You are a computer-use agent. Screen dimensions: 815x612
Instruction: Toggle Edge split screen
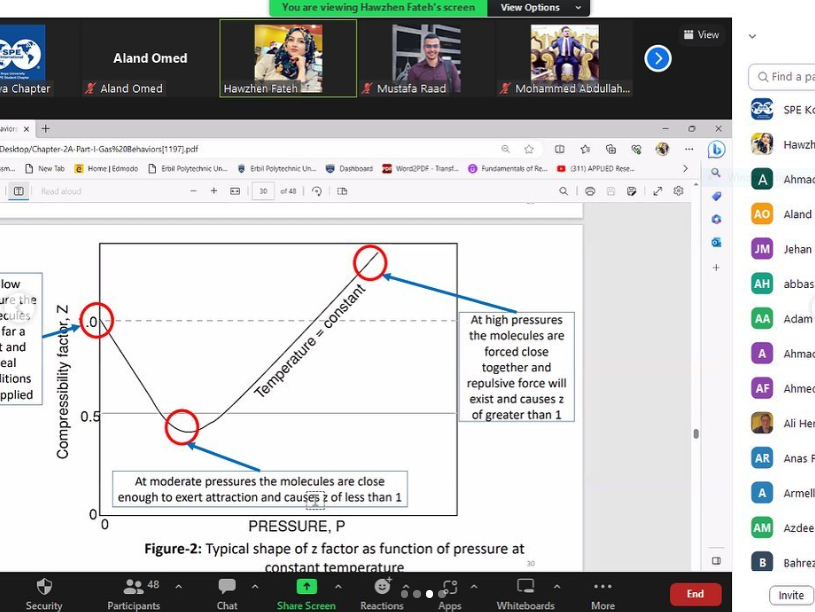click(560, 149)
